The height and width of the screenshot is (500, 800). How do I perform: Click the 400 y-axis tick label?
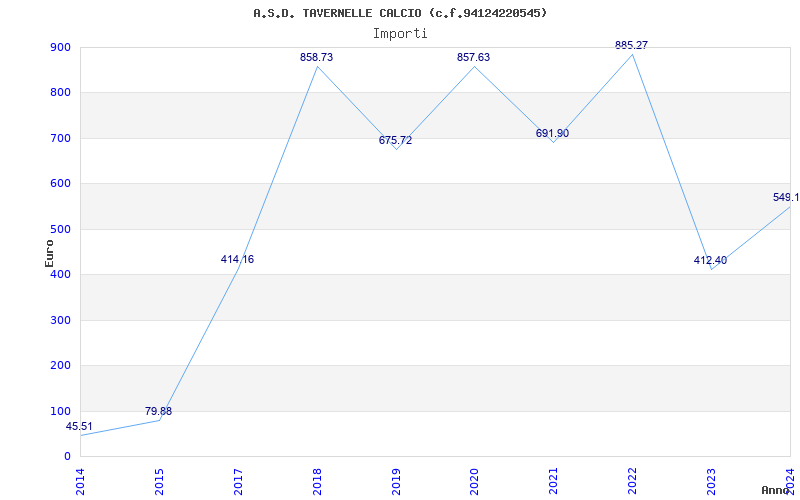[60, 274]
